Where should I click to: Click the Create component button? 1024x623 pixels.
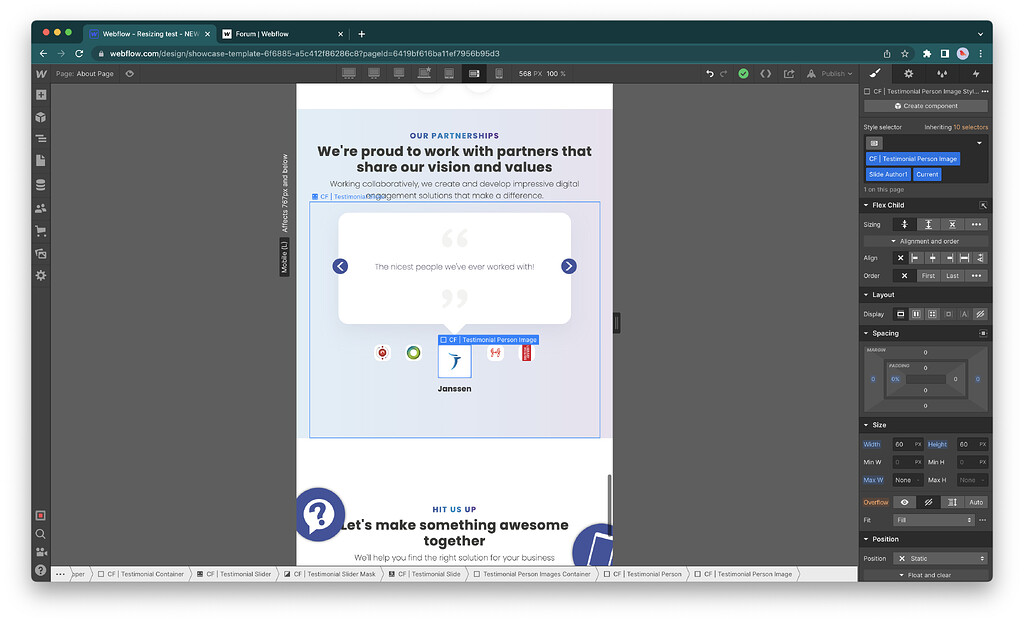[925, 105]
